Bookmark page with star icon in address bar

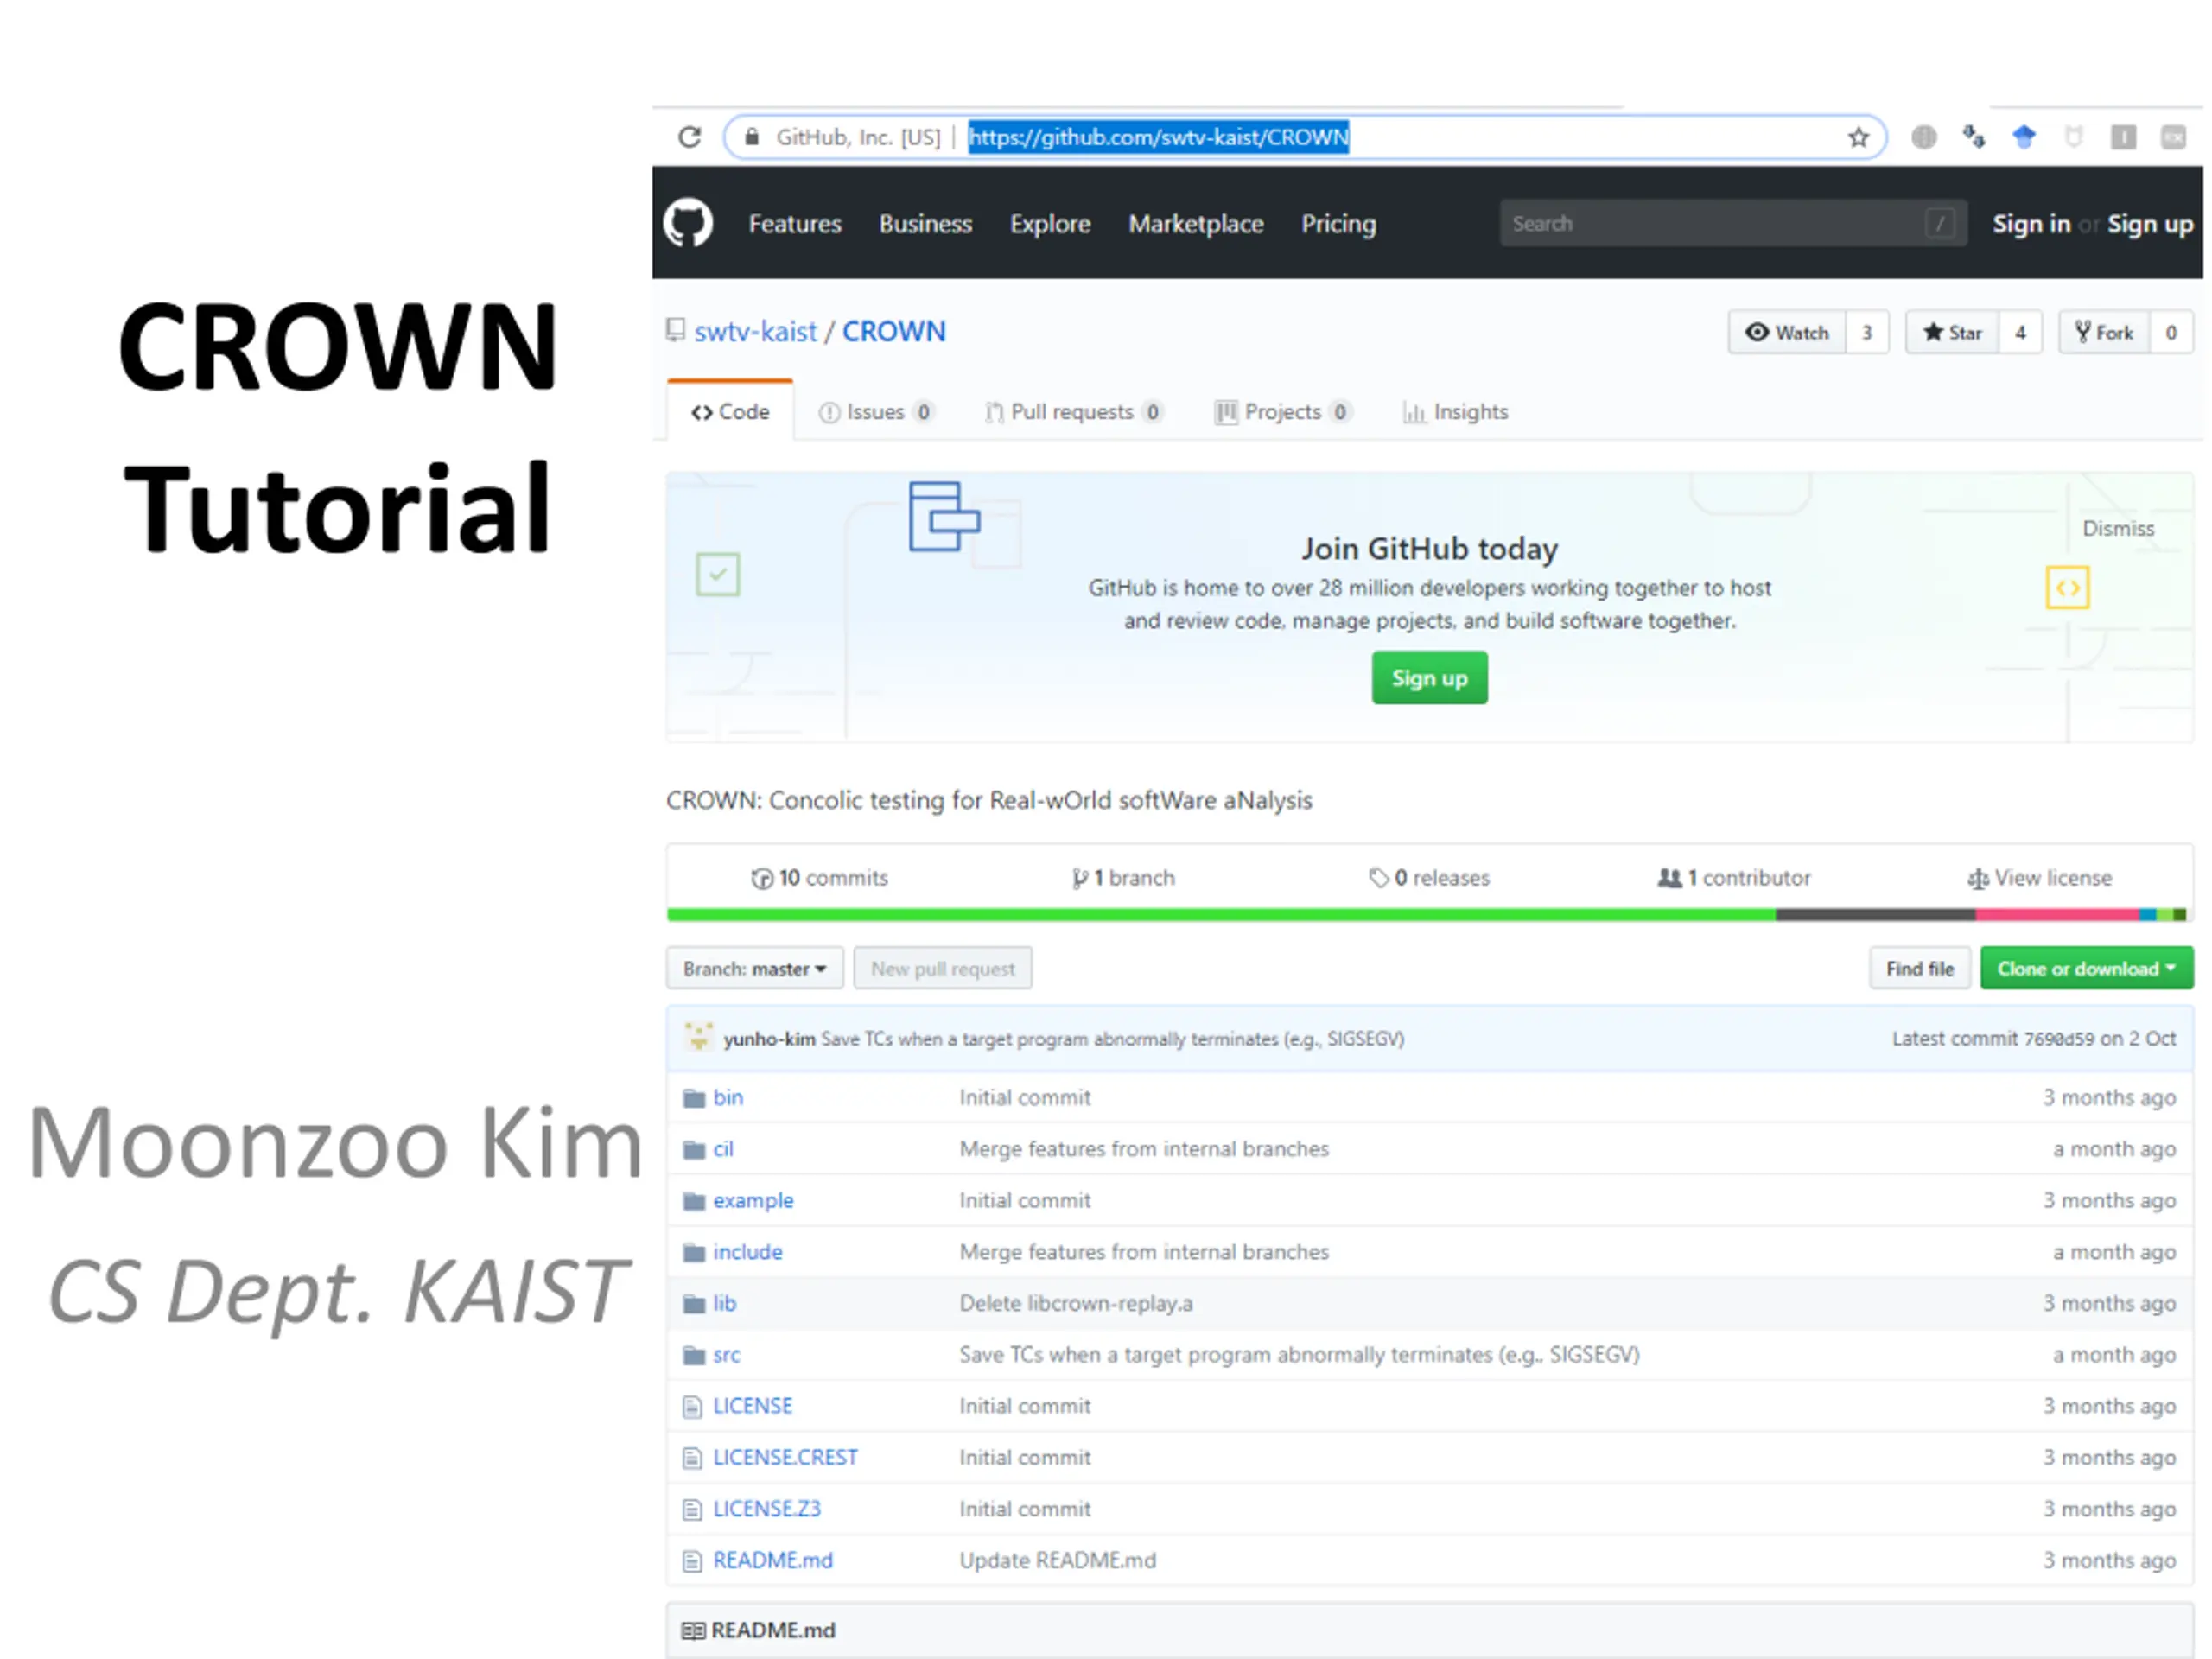(x=1858, y=137)
